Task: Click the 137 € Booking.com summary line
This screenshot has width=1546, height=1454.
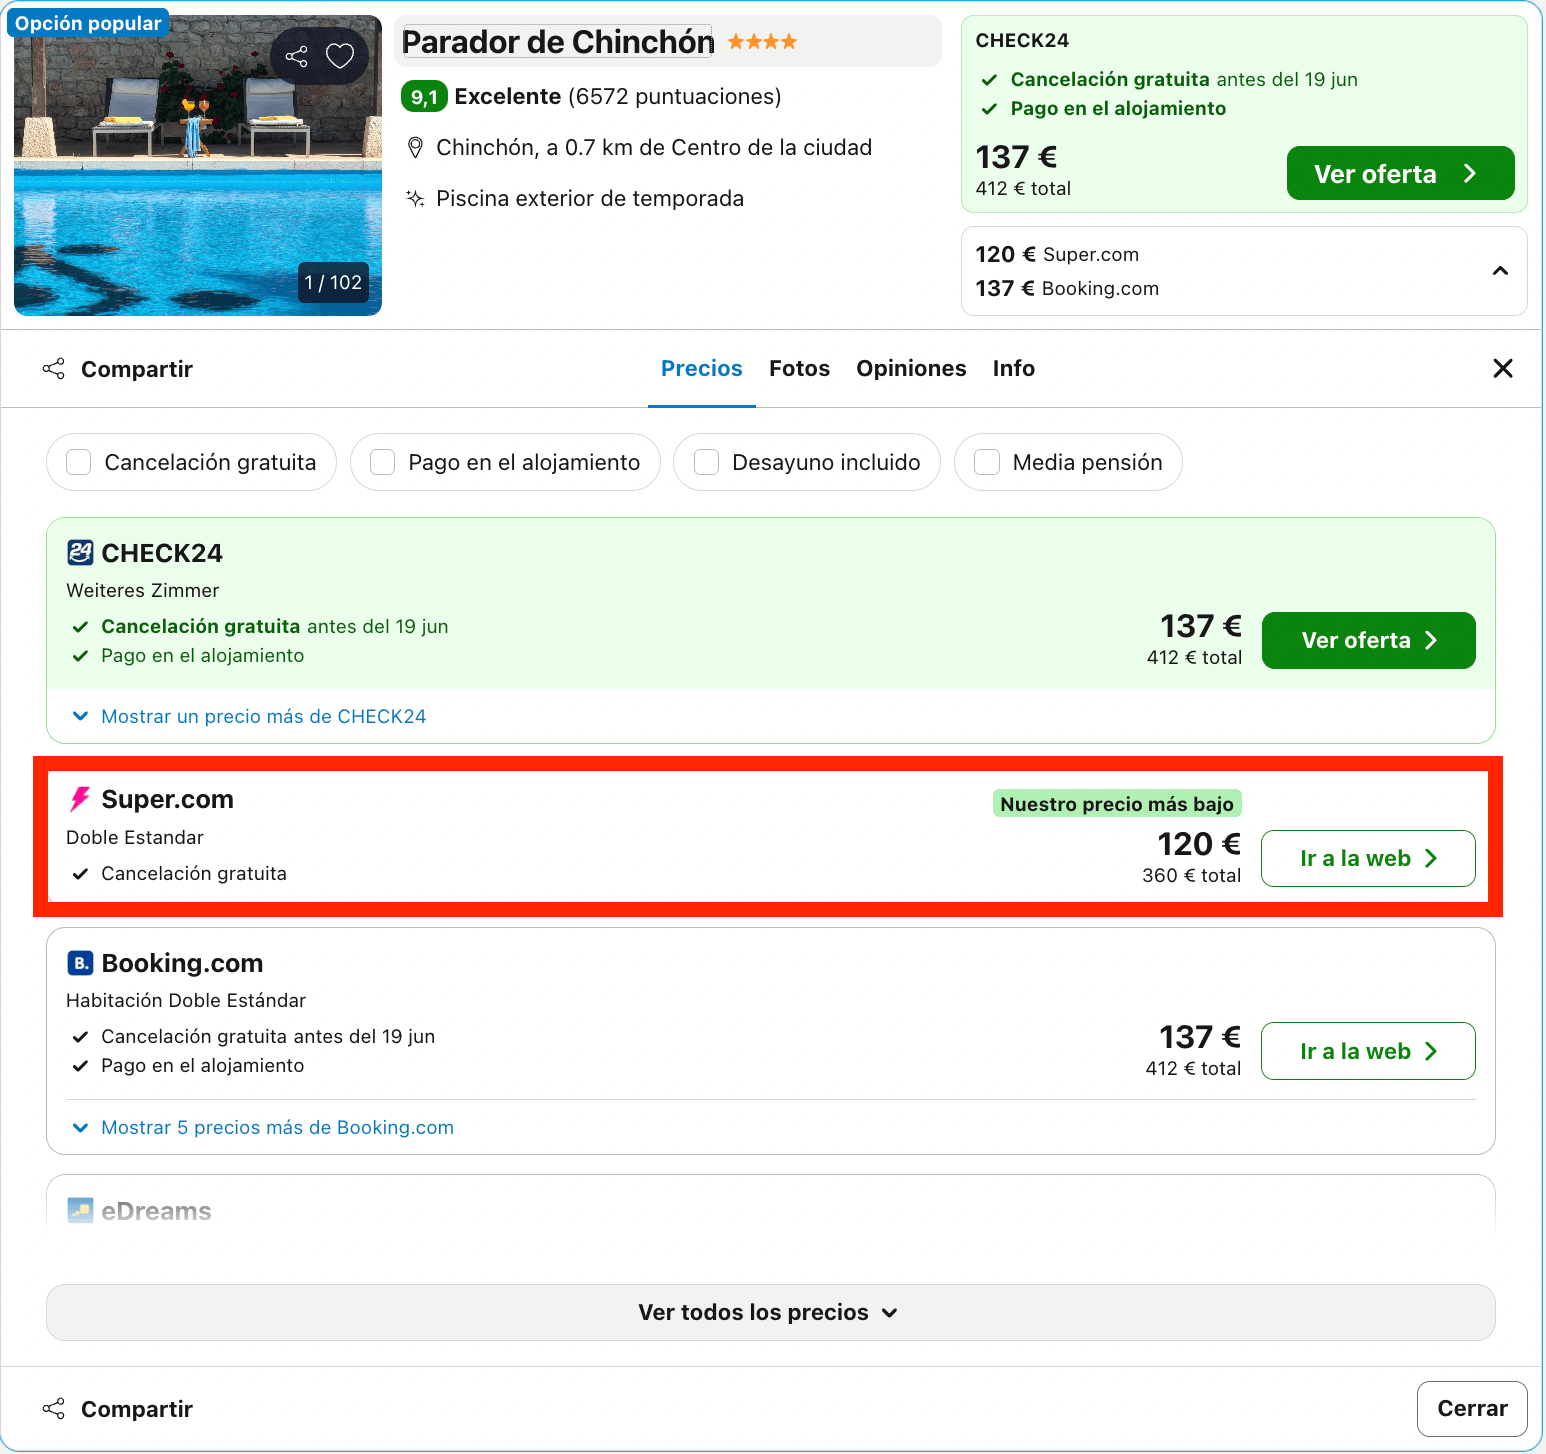Action: click(x=1067, y=288)
